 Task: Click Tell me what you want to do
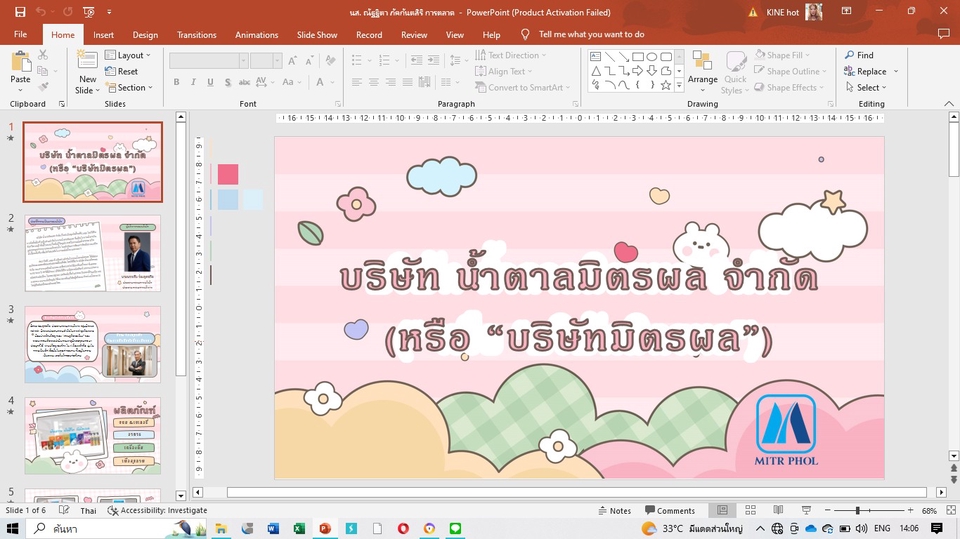coord(591,34)
